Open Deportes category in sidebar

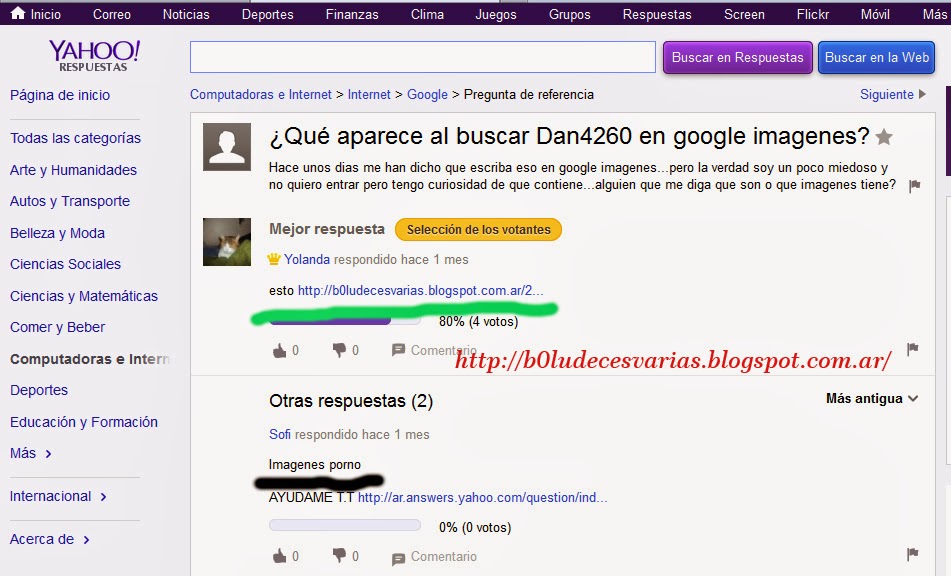(39, 390)
